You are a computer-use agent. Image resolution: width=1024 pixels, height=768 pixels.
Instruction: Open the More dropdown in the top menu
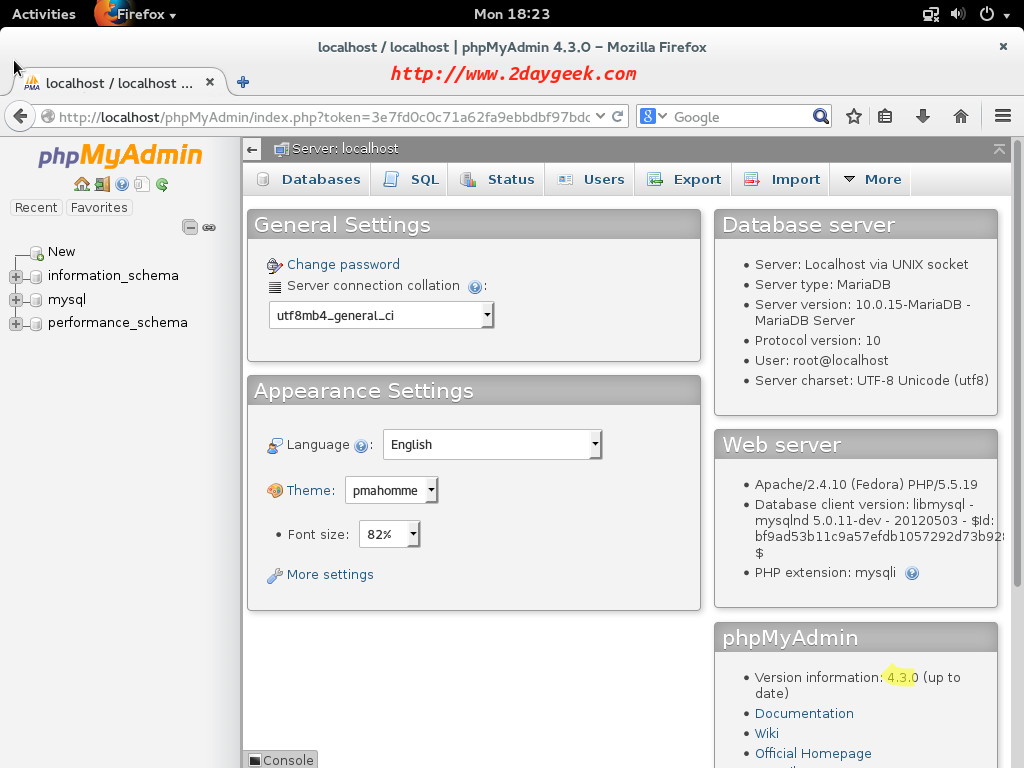click(x=871, y=180)
